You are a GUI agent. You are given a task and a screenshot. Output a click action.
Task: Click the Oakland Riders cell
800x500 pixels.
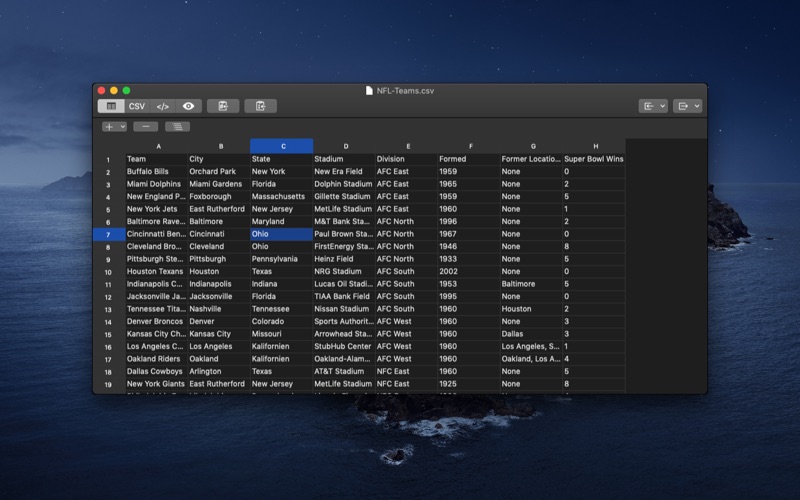[157, 359]
